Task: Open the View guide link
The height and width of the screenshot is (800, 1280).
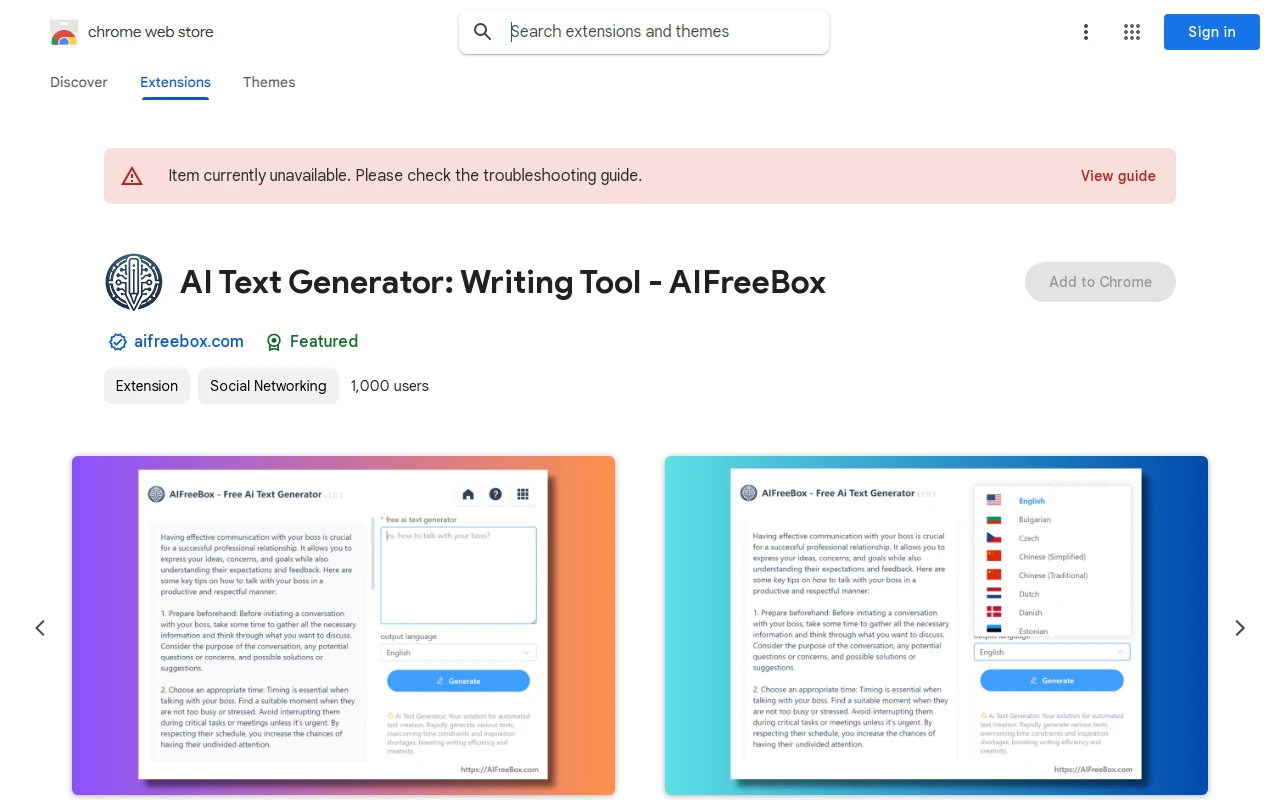Action: 1118,176
